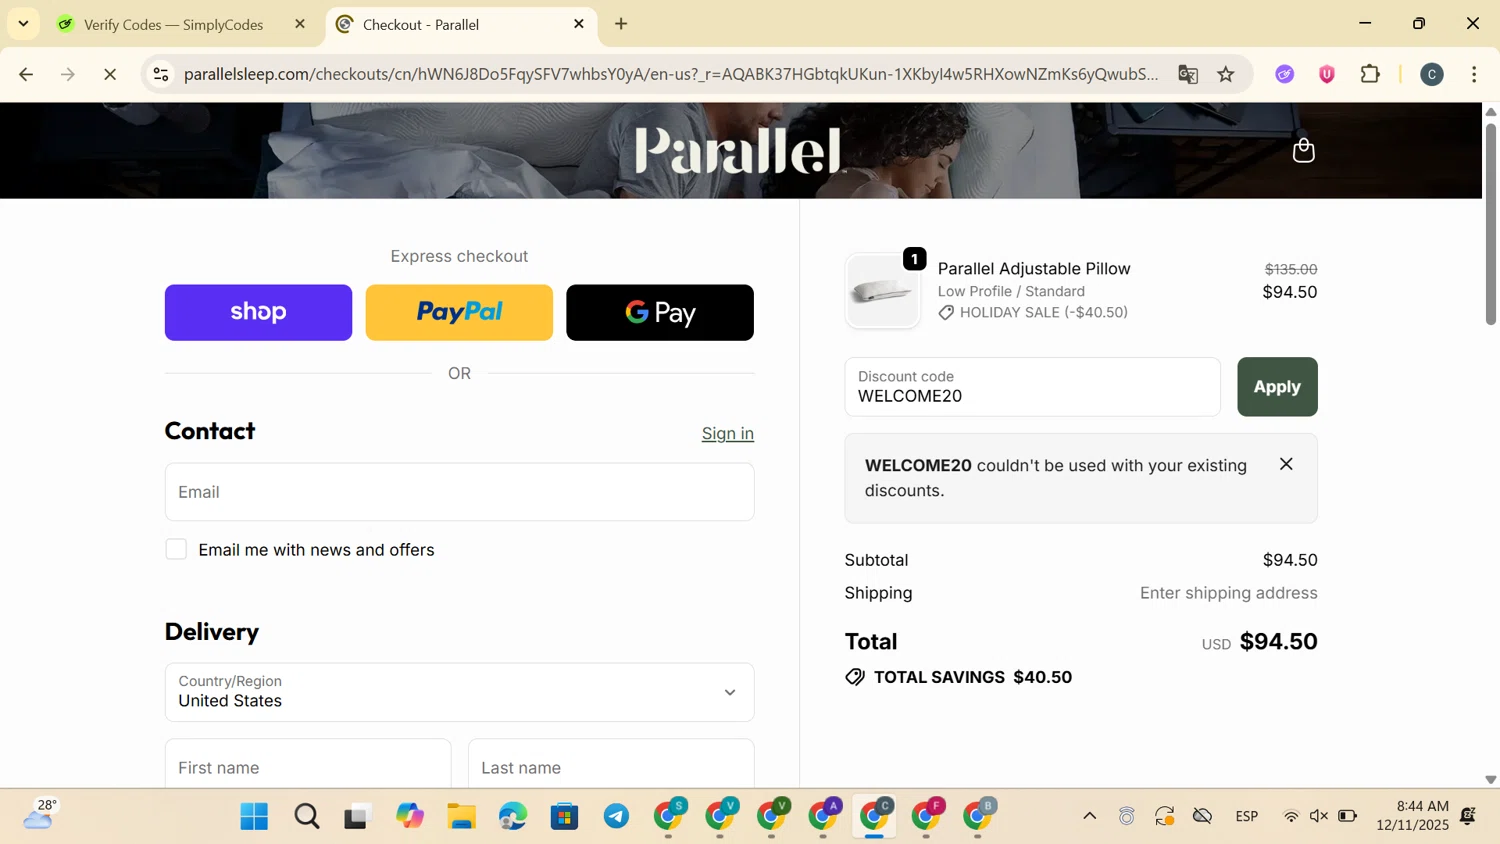Stop page loading with the X button
This screenshot has height=844, width=1500.
(110, 74)
